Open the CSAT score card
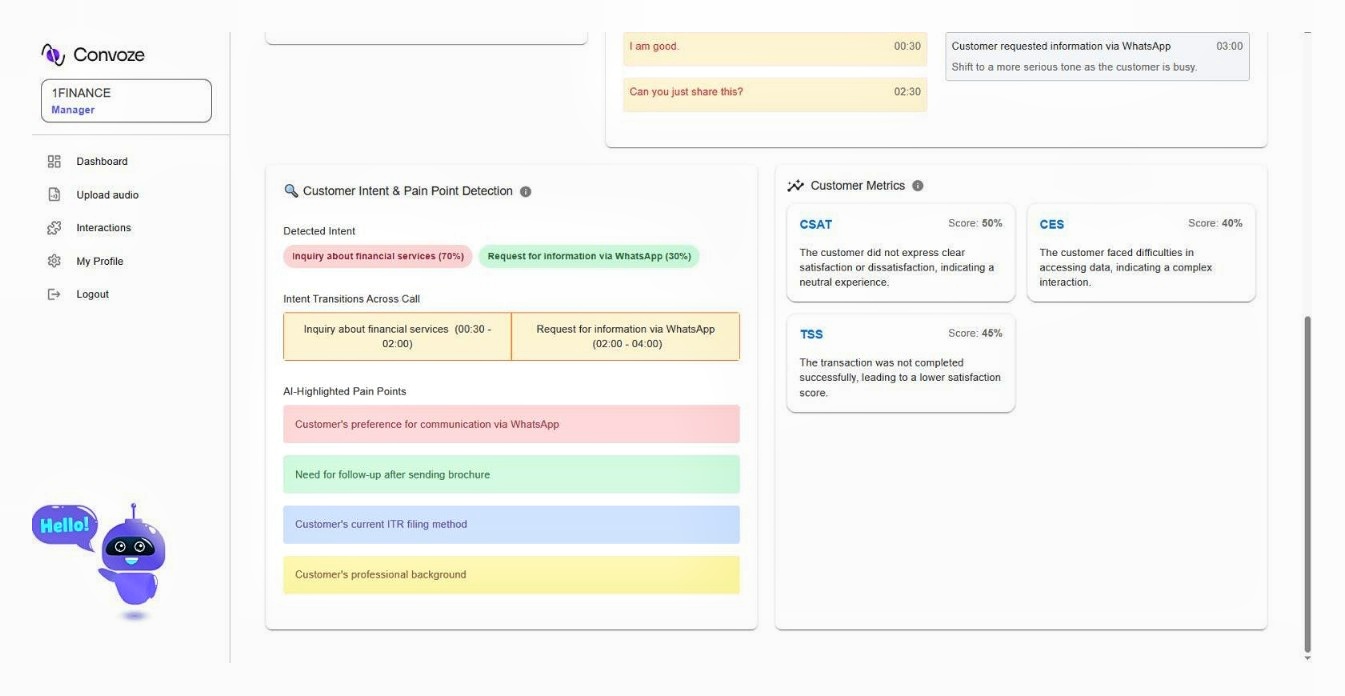1345x696 pixels. 900,253
